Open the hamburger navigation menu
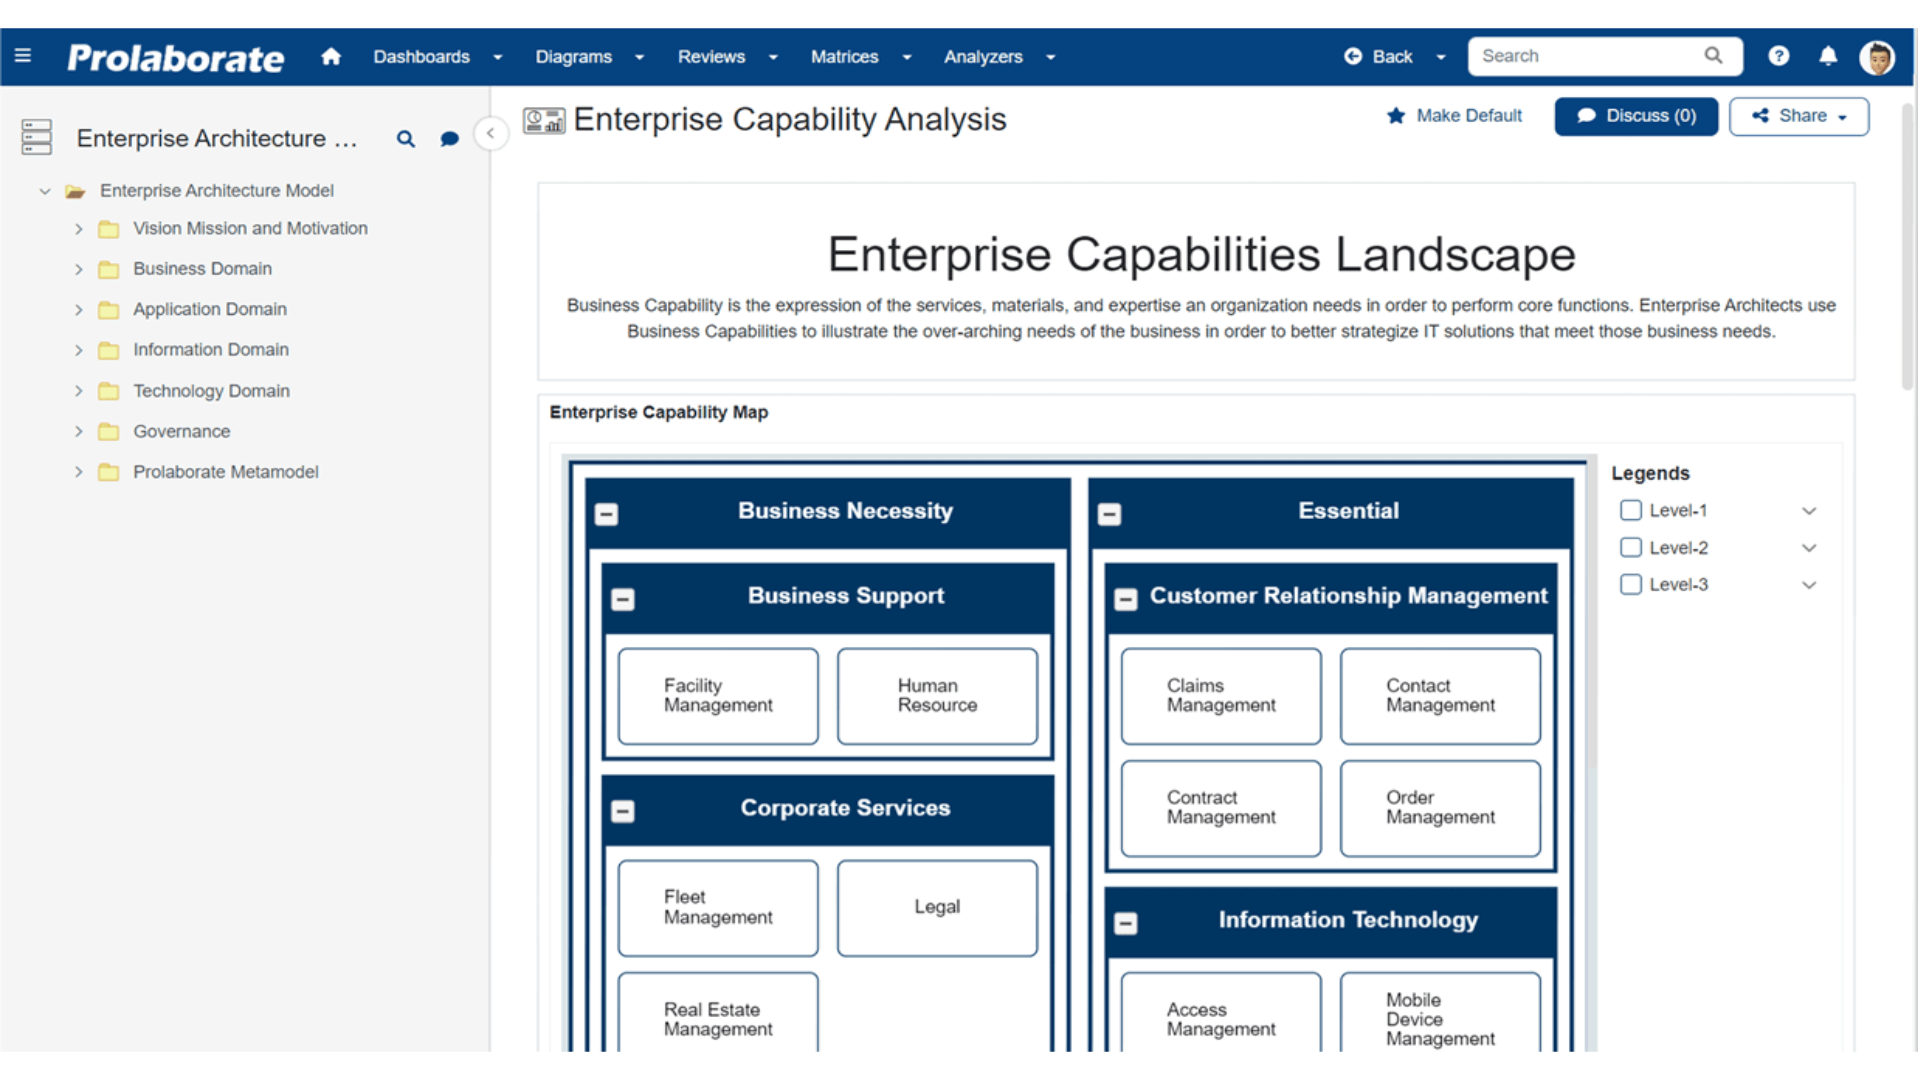This screenshot has height=1080, width=1920. click(22, 56)
